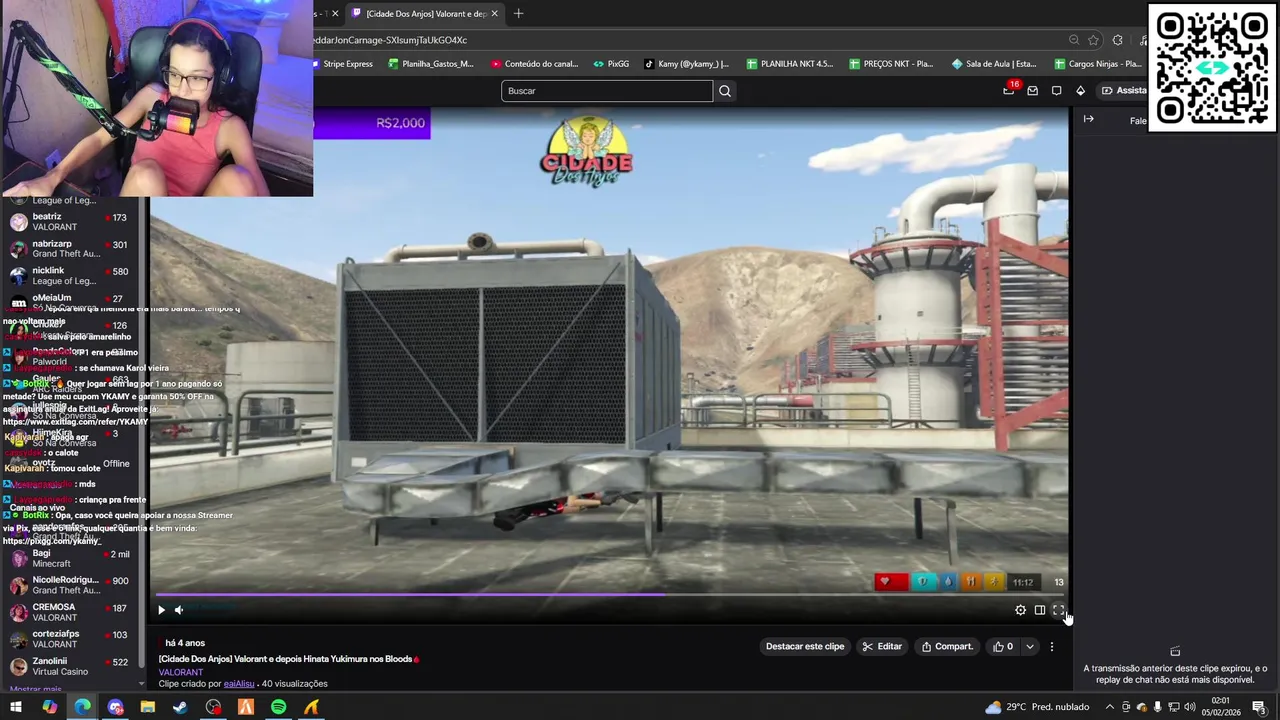
Task: Open the Twitch mail icon
Action: (1032, 91)
